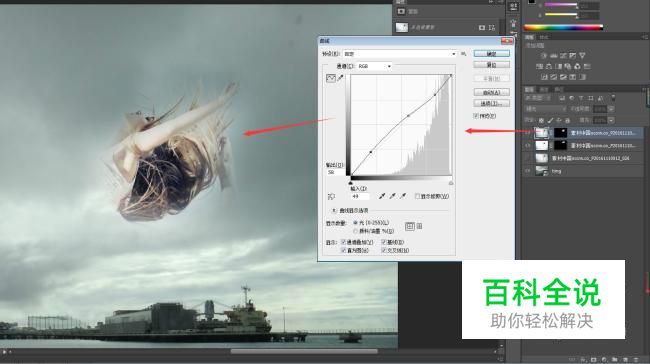Select the edit-points curve tool in Curves dialog
Viewport: 650px width, 364px height.
pos(331,78)
